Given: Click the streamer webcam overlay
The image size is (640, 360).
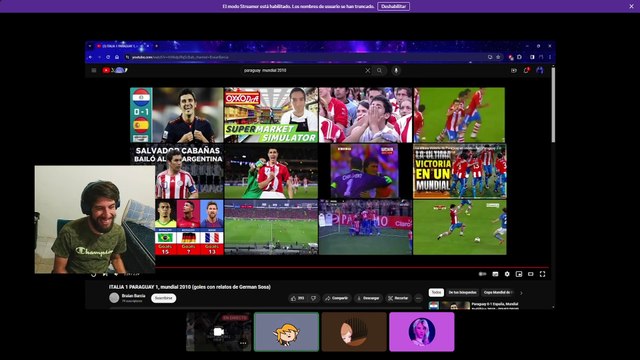Looking at the screenshot, I should click(95, 219).
